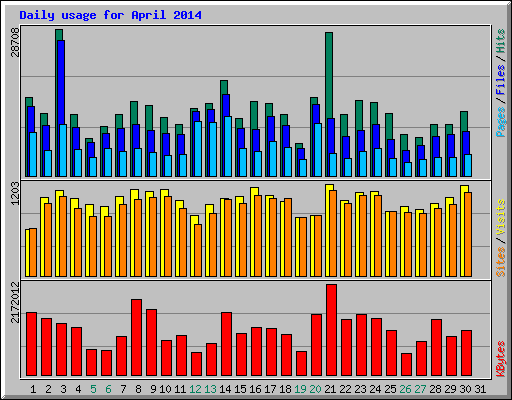Click the red KBytes bar for day 1

pos(32,344)
